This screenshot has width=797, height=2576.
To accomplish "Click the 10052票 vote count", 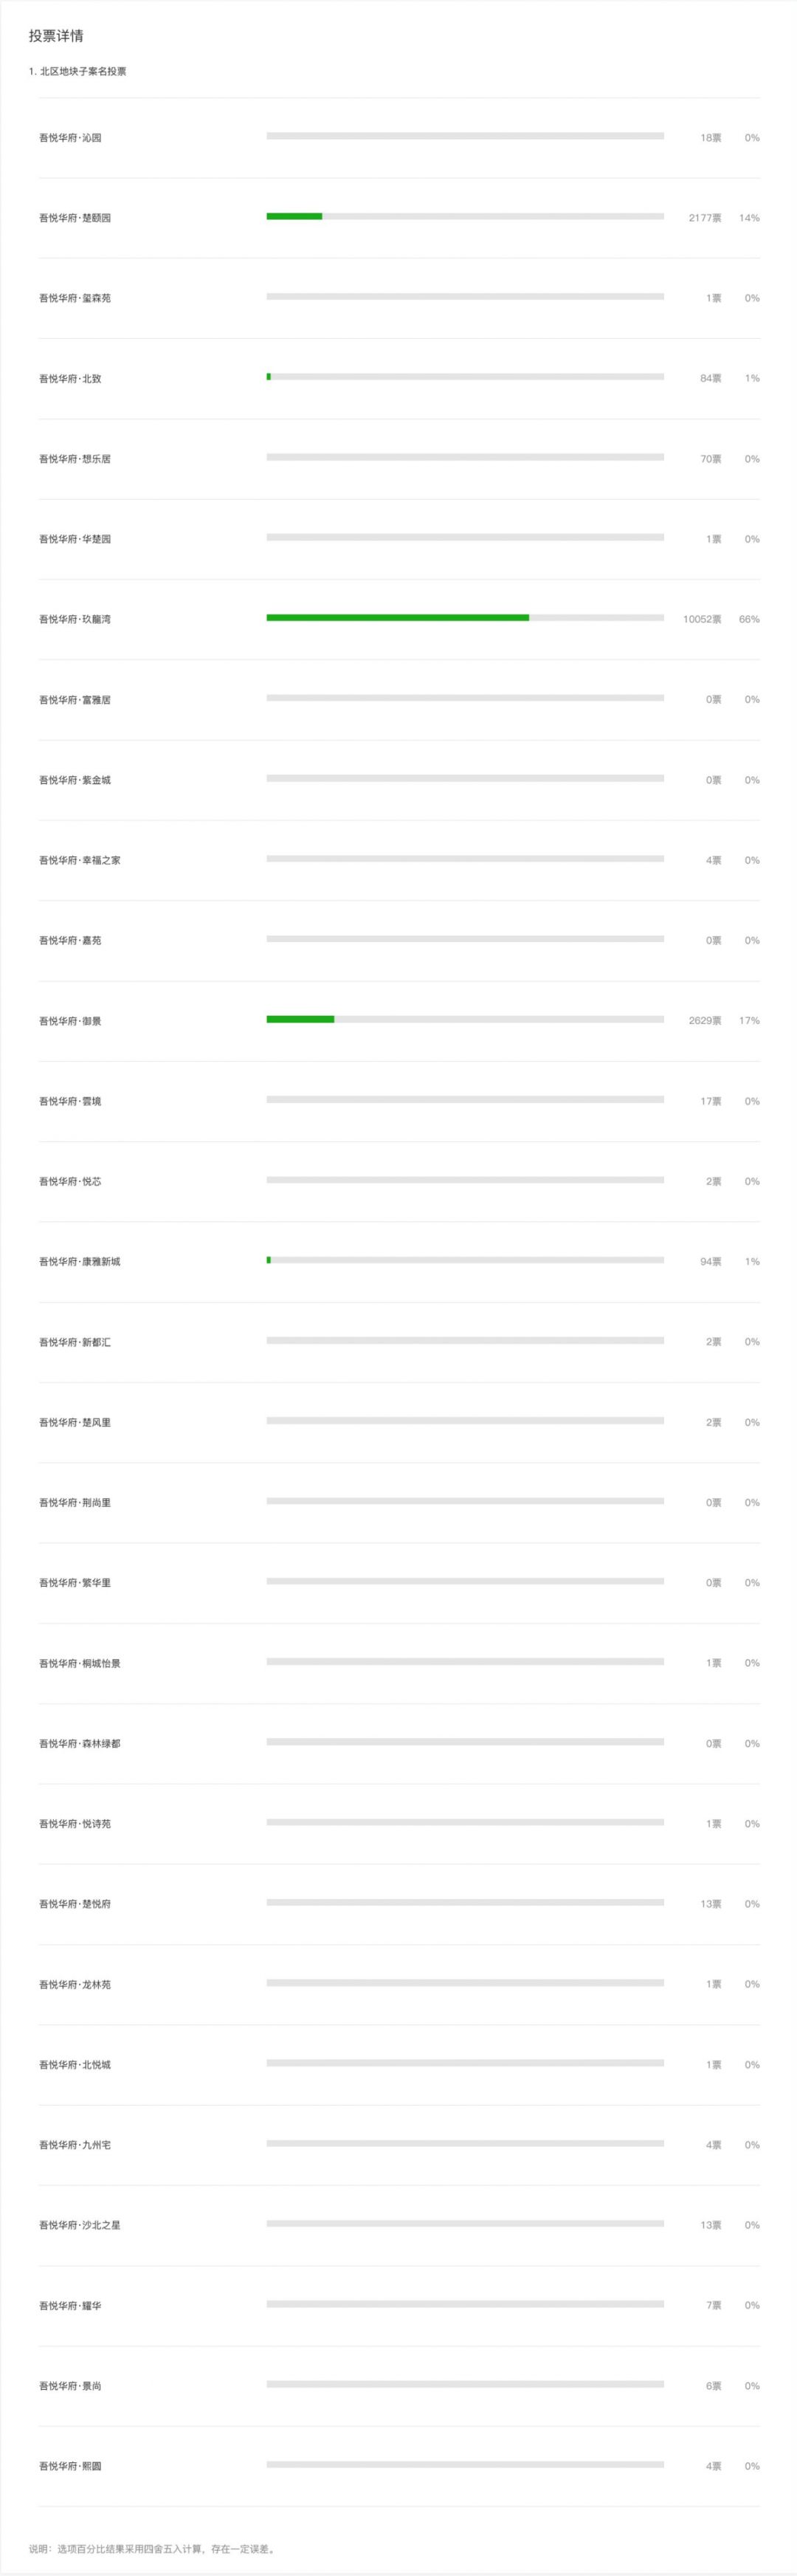I will pos(702,619).
